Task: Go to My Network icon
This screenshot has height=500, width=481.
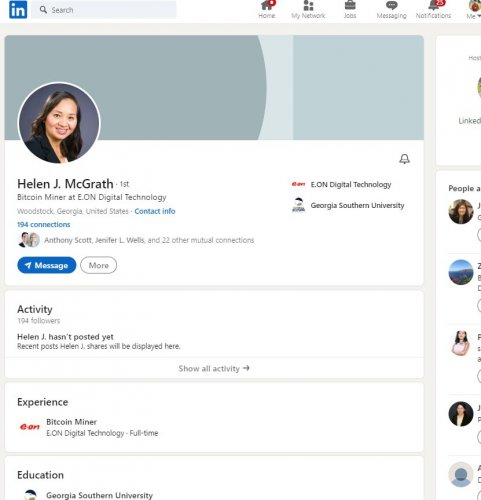Action: 308,6
